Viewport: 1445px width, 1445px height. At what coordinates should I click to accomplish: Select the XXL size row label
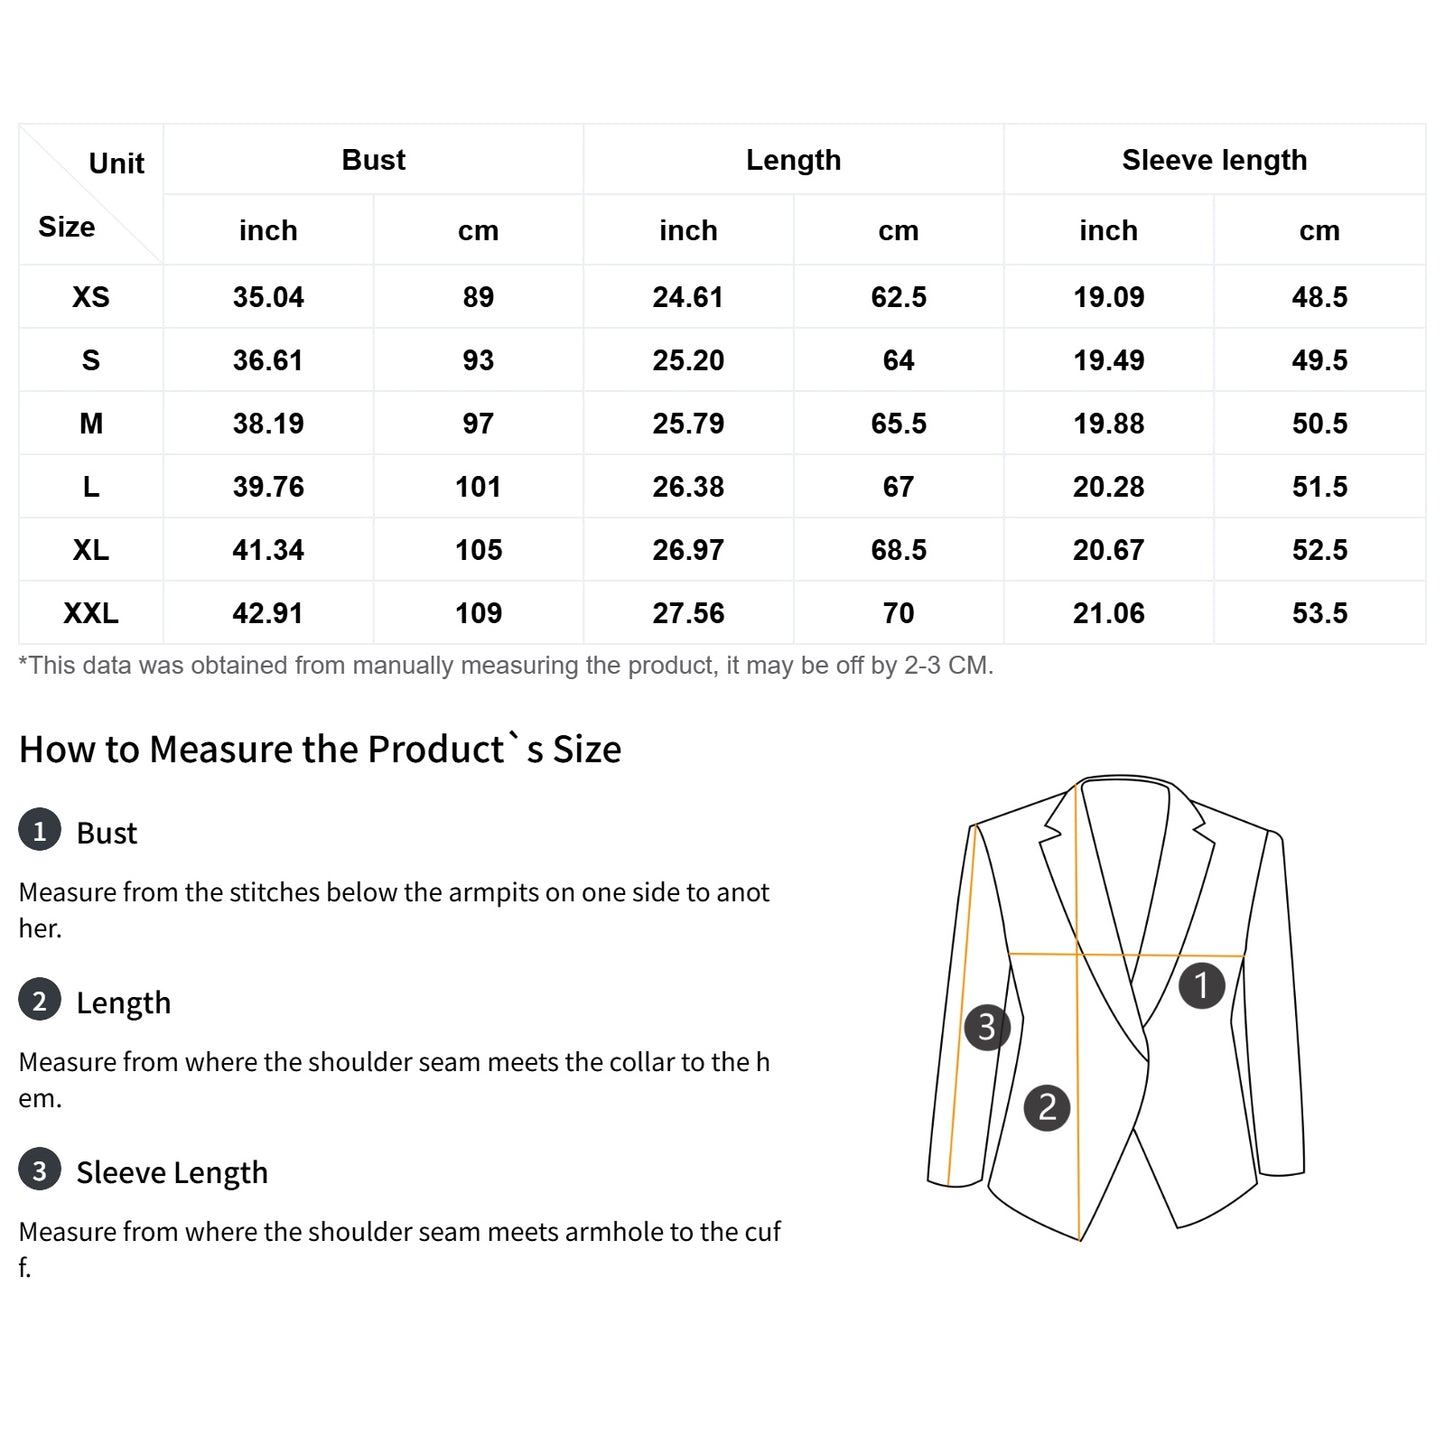pos(91,613)
